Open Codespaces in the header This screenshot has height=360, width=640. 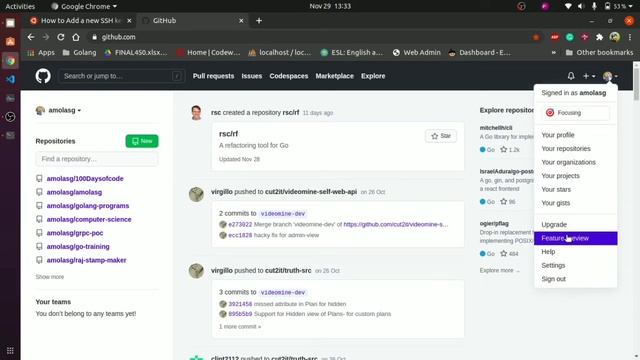click(x=289, y=76)
